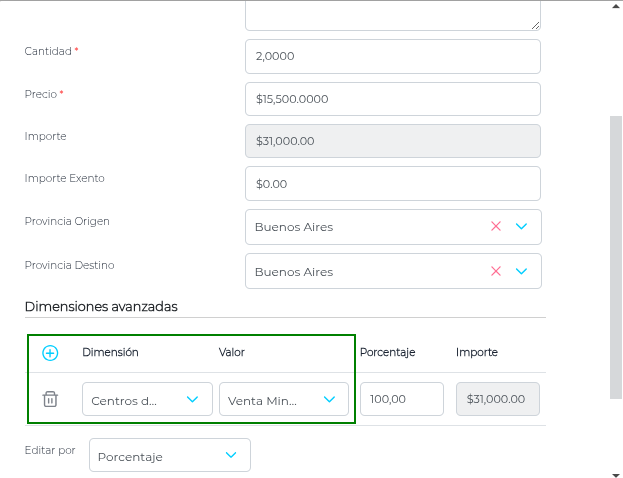Open the Centros de... dimension dropdown

point(147,400)
